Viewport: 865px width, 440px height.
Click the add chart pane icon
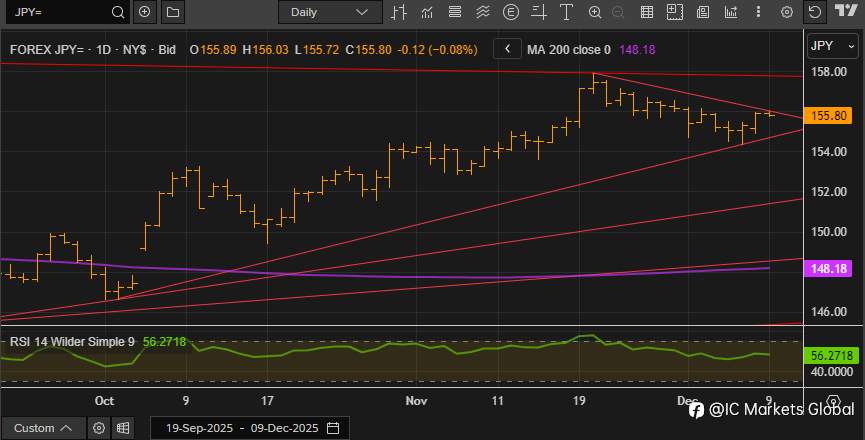(675, 12)
